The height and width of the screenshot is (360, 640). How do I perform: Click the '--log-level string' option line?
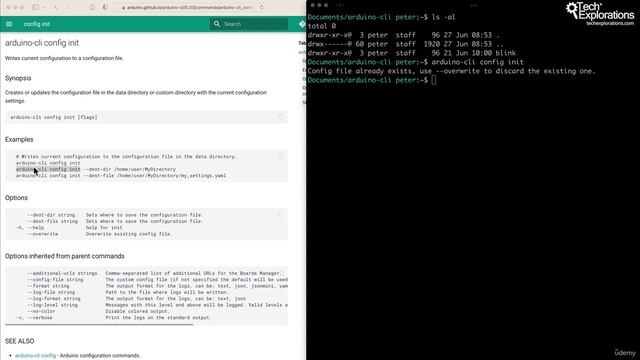157,305
